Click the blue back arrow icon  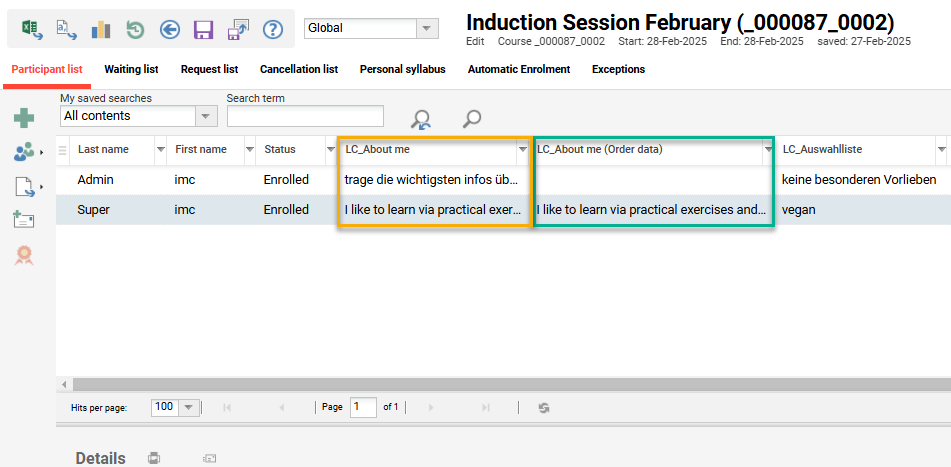[x=169, y=29]
